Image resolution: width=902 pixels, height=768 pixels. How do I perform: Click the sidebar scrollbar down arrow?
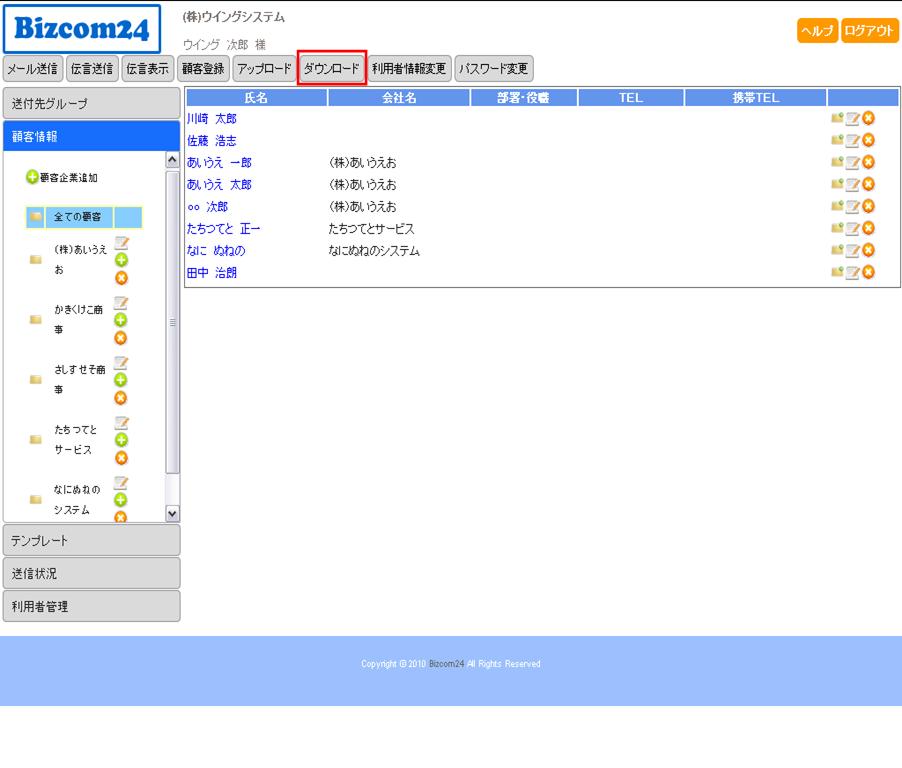tap(172, 513)
